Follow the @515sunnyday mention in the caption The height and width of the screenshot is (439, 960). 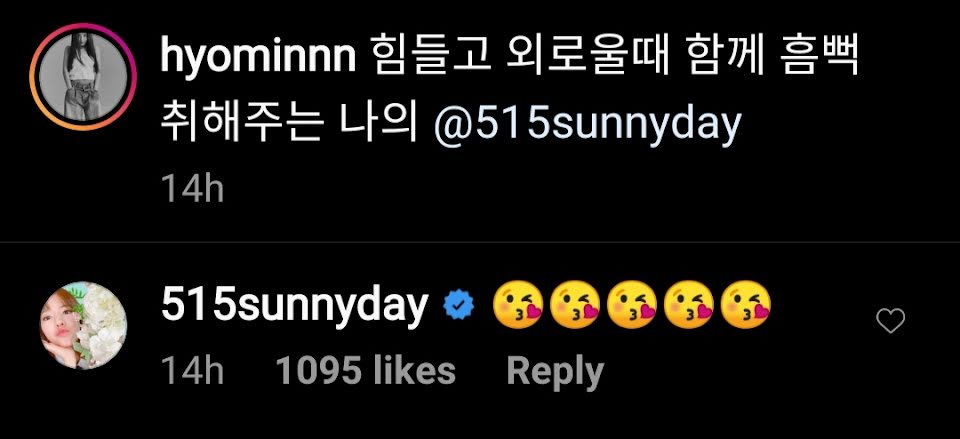pyautogui.click(x=587, y=125)
